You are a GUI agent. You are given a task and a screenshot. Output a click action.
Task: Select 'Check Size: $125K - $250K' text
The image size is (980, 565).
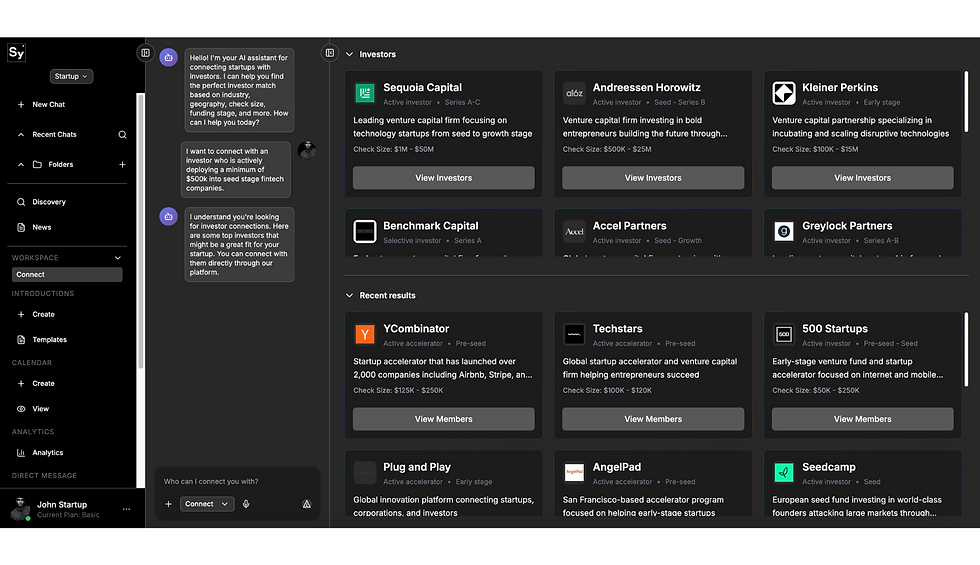pos(398,391)
